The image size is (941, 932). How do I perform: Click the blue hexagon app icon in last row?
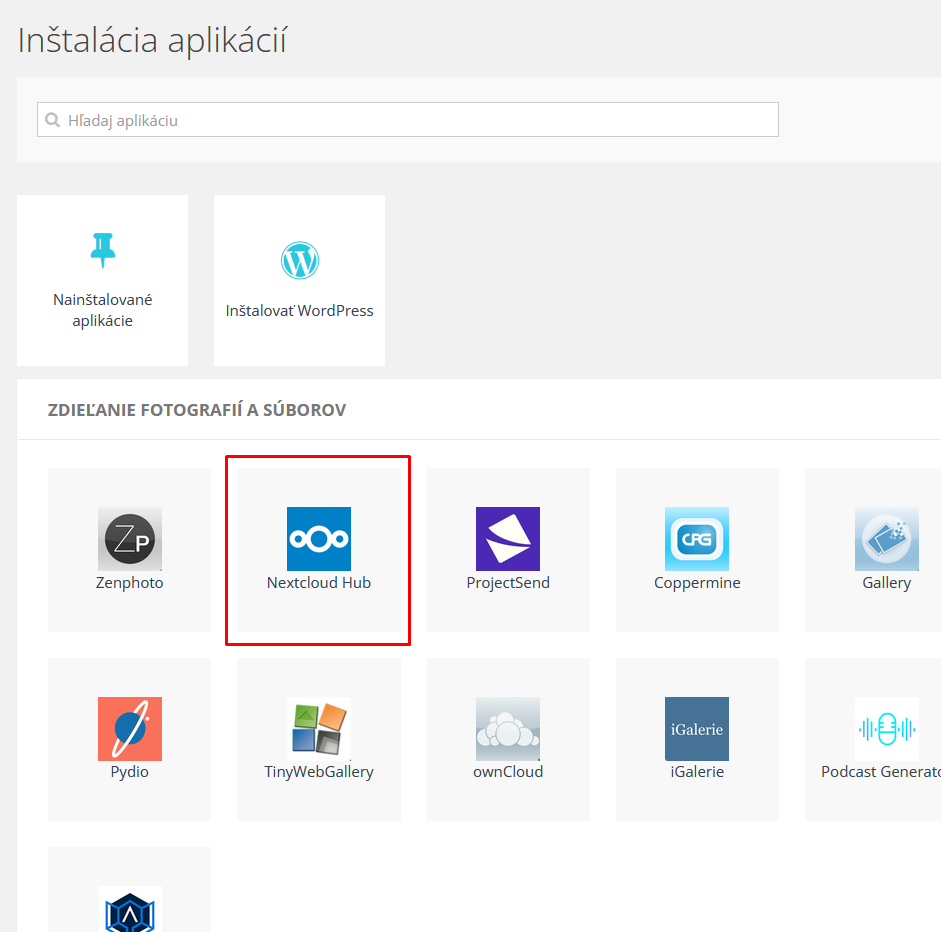tap(130, 910)
